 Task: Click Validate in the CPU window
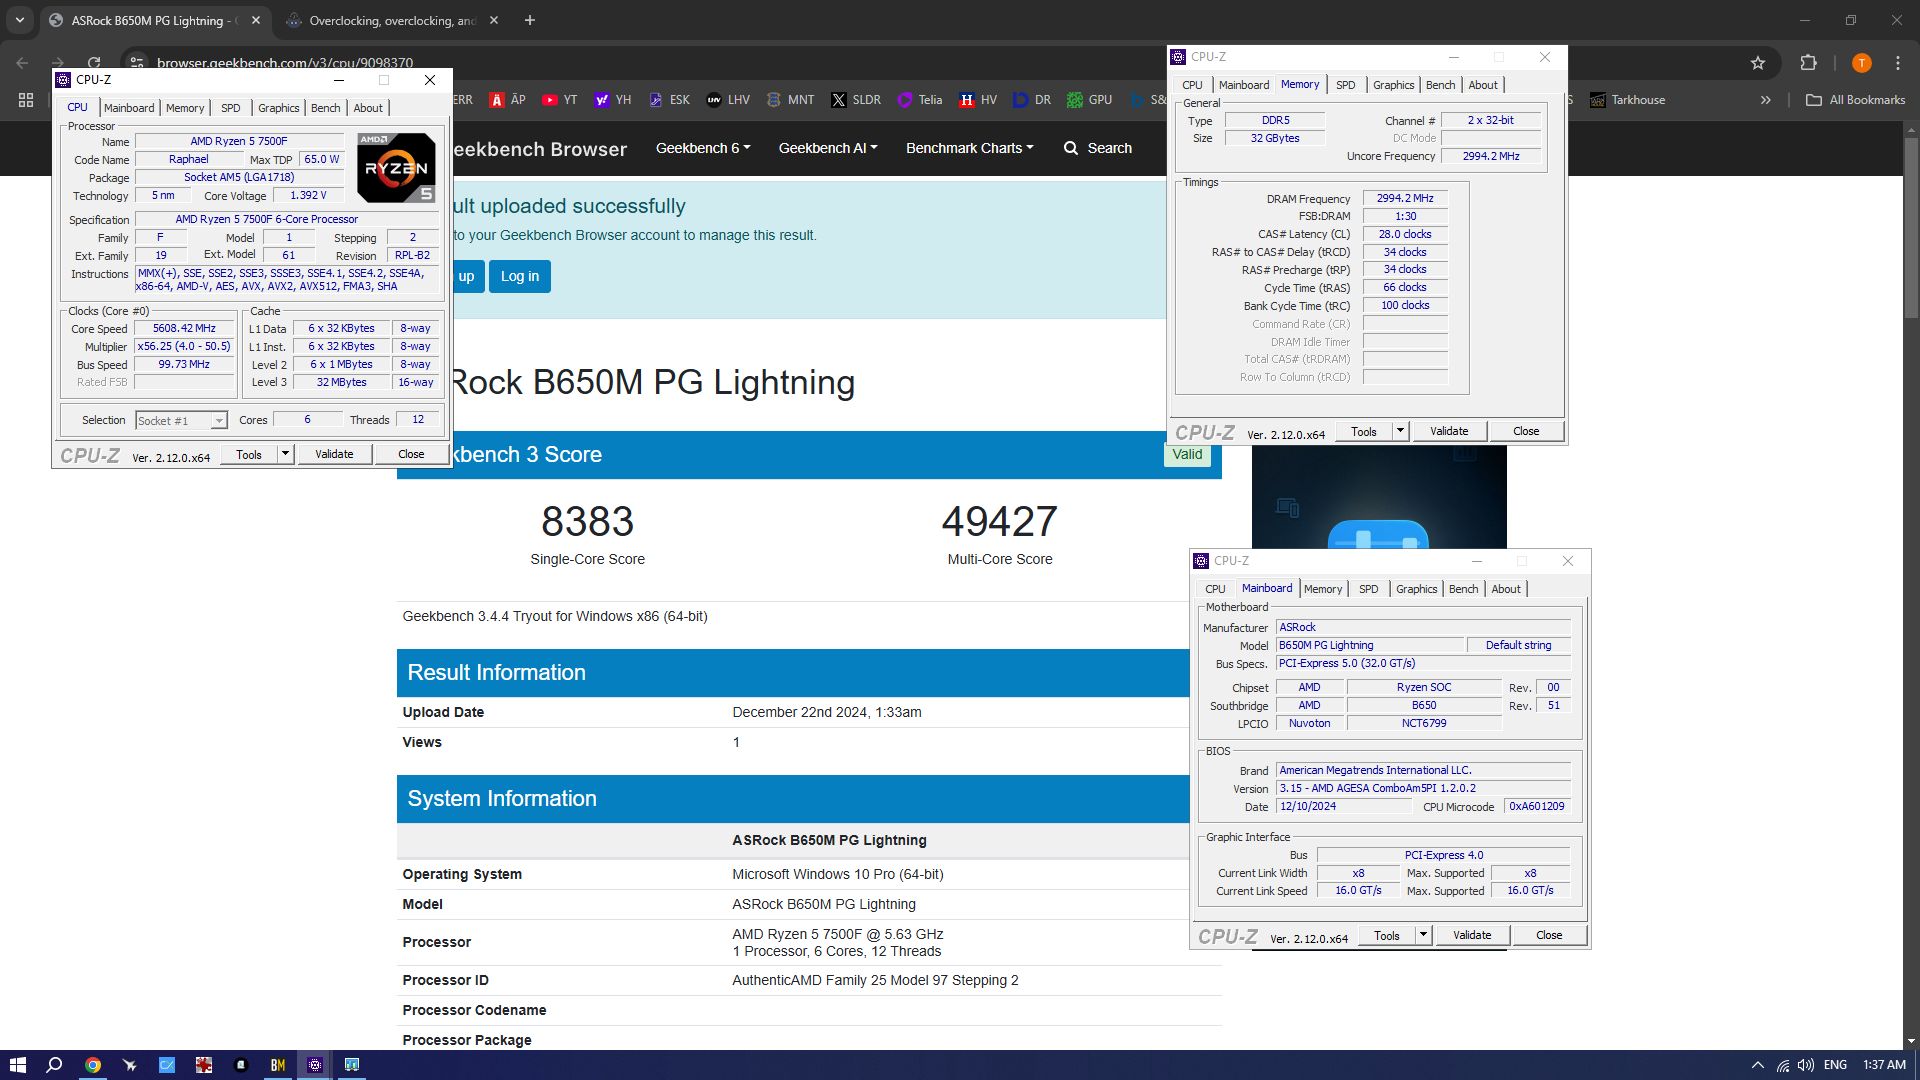(x=334, y=454)
